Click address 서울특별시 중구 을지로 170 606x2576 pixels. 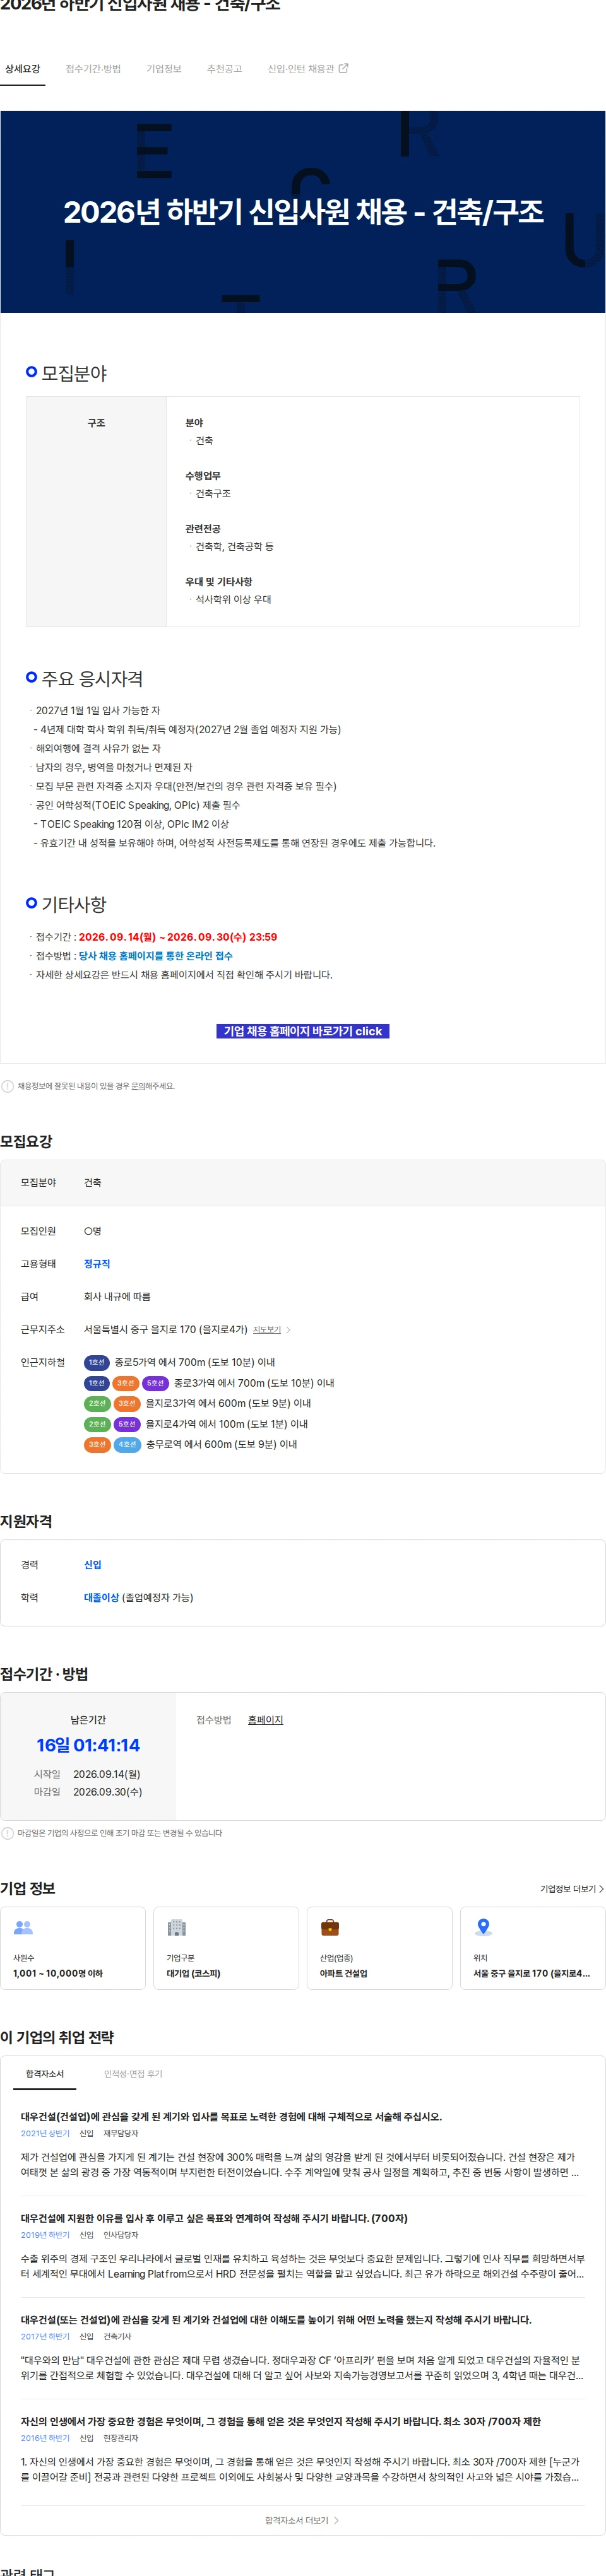coord(165,1330)
